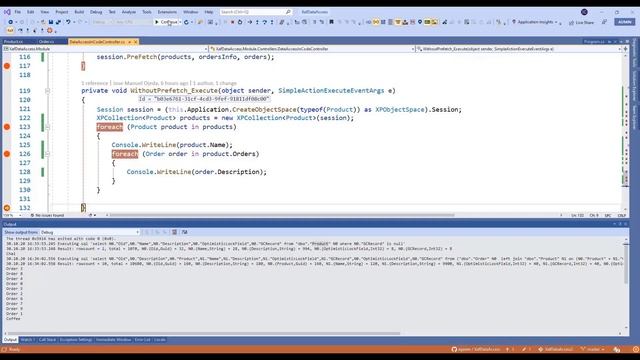Open the Project menu
Viewport: 640px width, 360px height.
tap(62, 12)
